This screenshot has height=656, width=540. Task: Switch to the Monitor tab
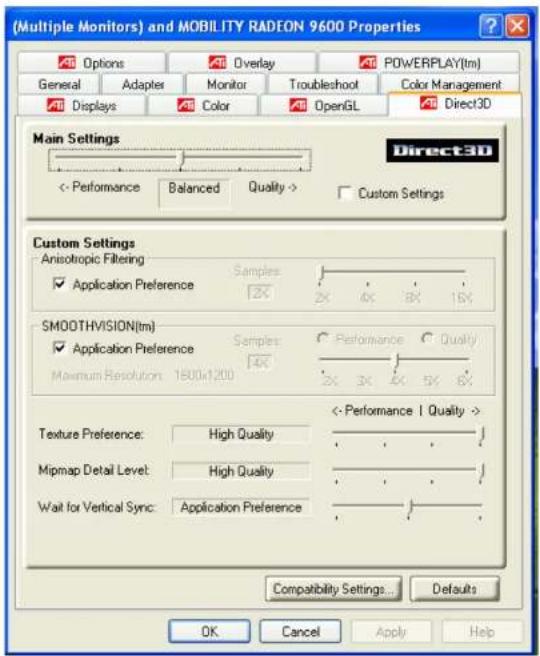click(x=226, y=84)
